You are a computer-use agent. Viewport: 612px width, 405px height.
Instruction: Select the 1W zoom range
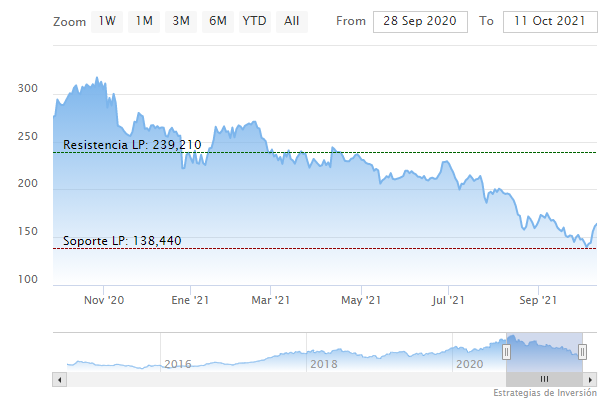[x=107, y=20]
